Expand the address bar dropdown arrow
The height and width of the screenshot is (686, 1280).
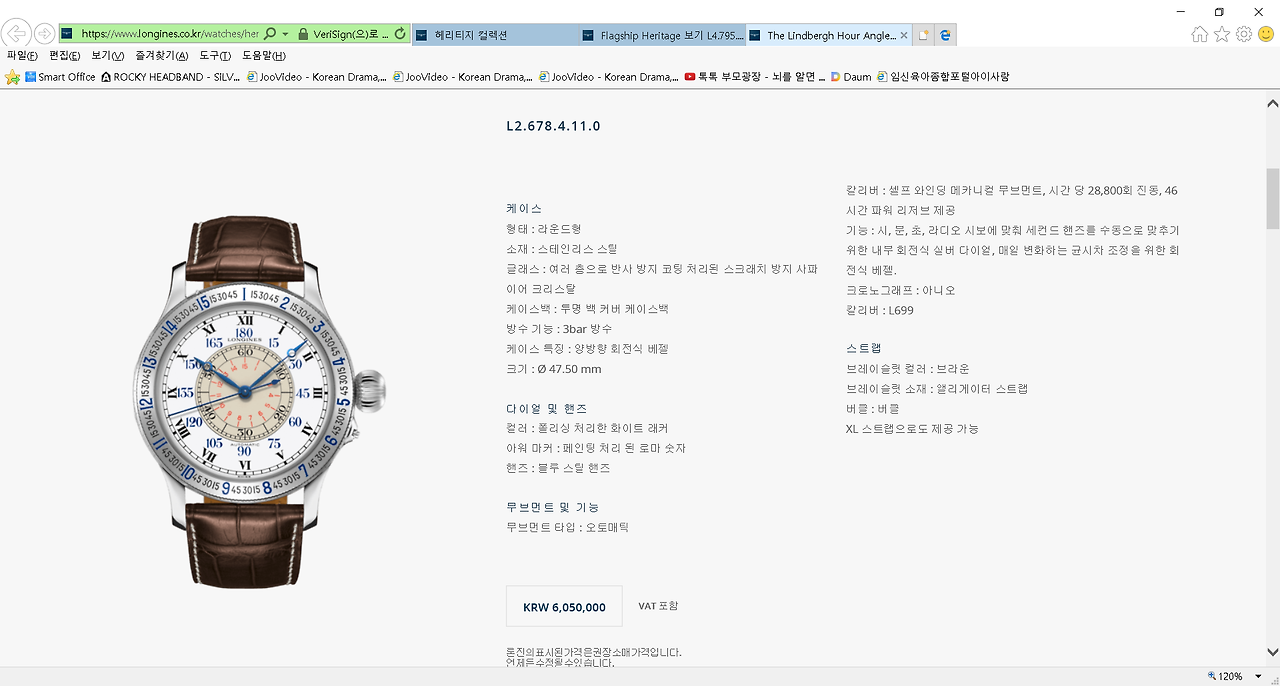click(x=286, y=34)
